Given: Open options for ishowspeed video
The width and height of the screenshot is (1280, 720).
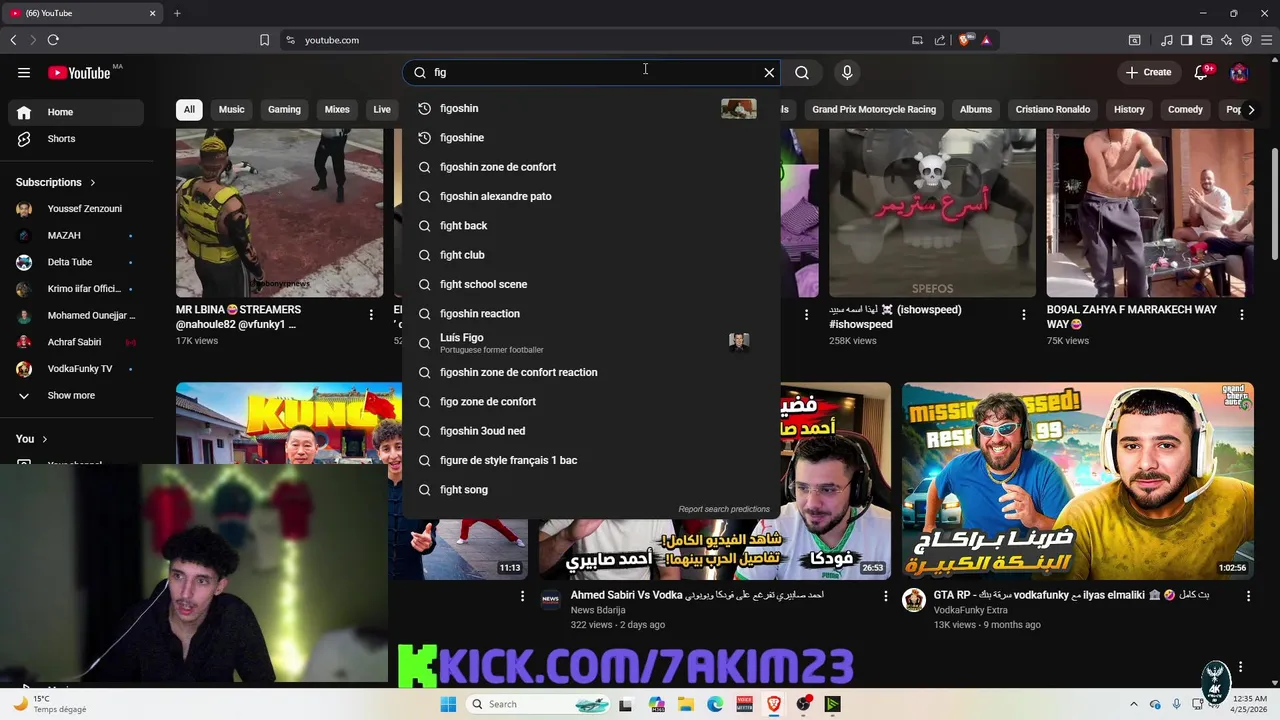Looking at the screenshot, I should [x=1023, y=315].
